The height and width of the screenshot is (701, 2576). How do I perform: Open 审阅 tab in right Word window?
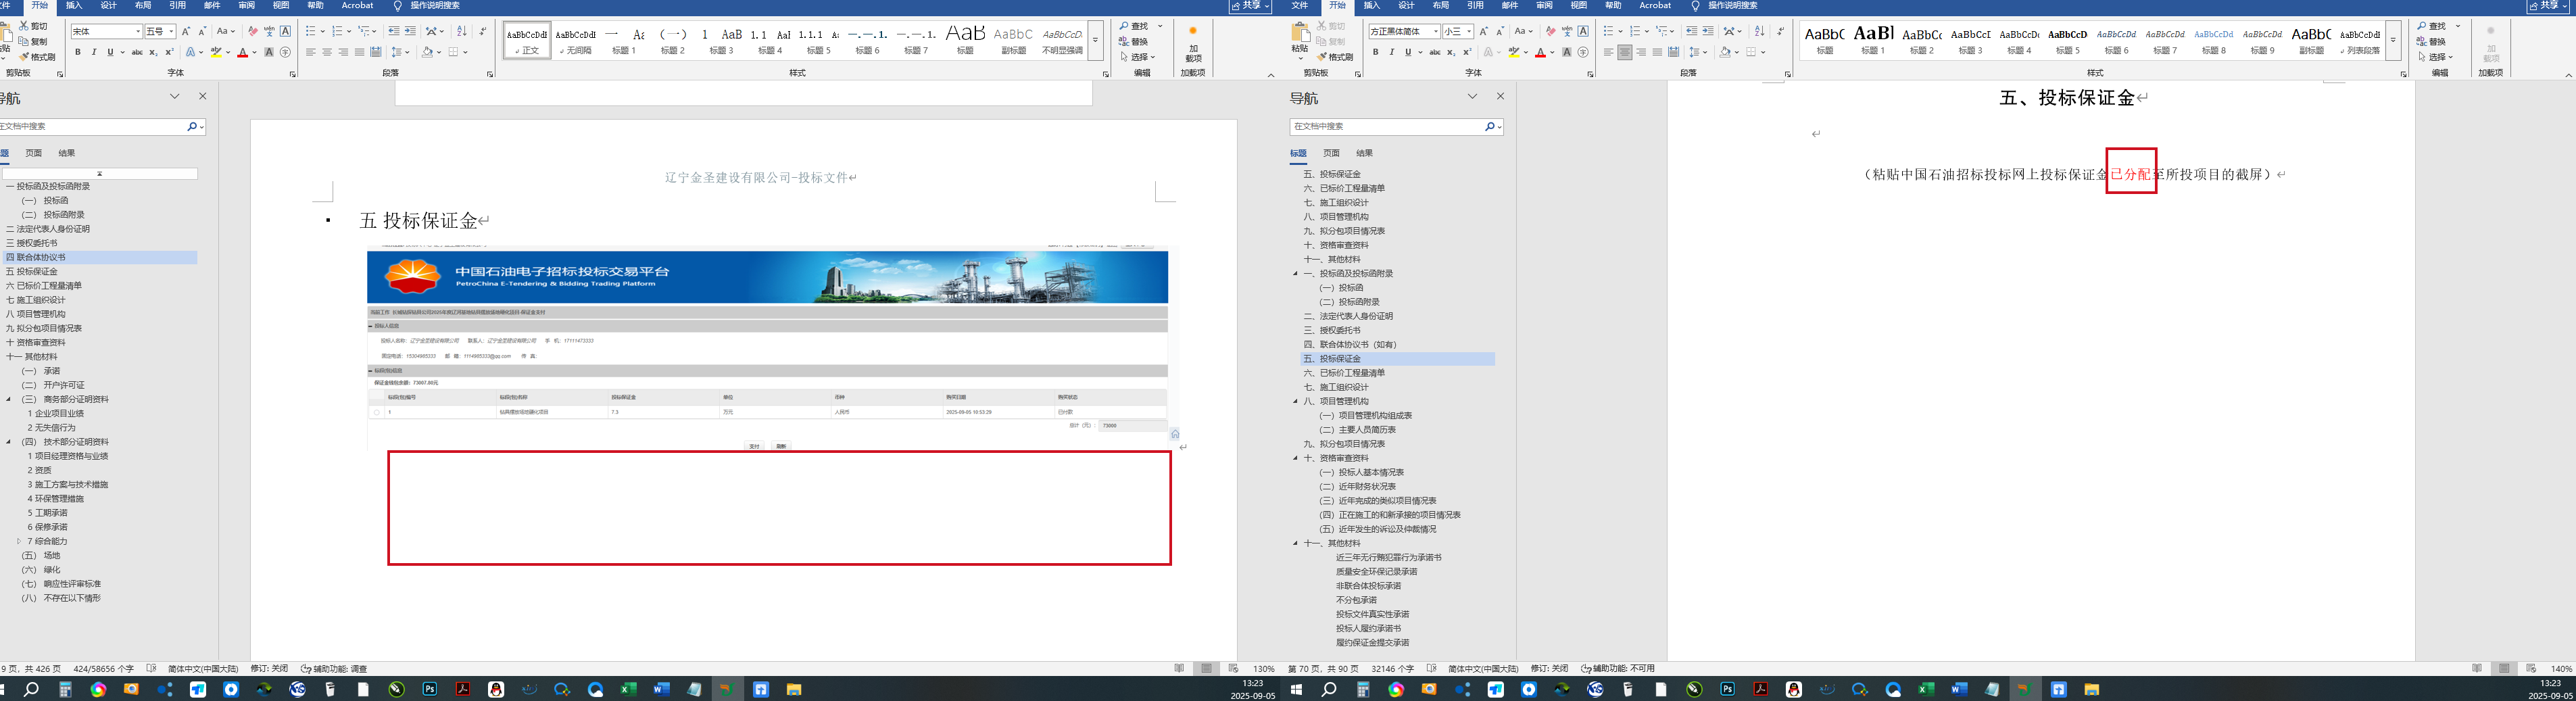point(1544,6)
